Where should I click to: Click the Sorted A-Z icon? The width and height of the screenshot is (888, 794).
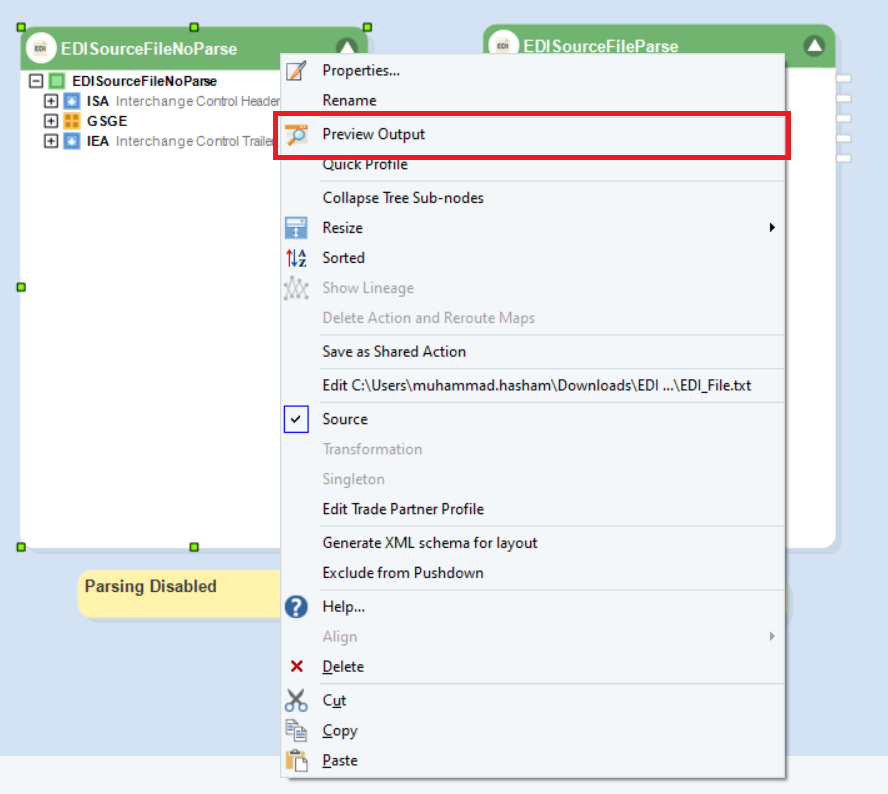click(296, 258)
